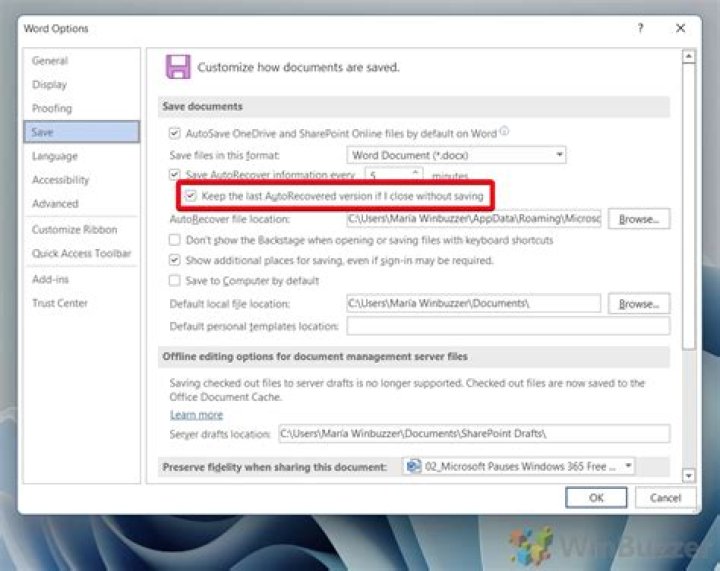The width and height of the screenshot is (720, 571).
Task: Click the scroll up arrow
Action: pyautogui.click(x=688, y=56)
